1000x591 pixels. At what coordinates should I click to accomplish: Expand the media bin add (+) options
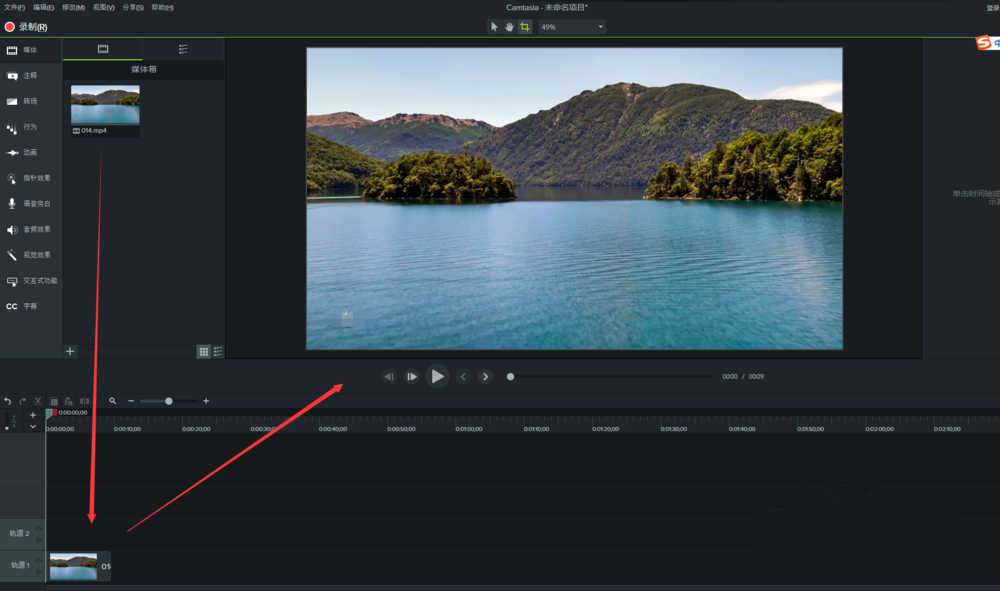point(69,351)
